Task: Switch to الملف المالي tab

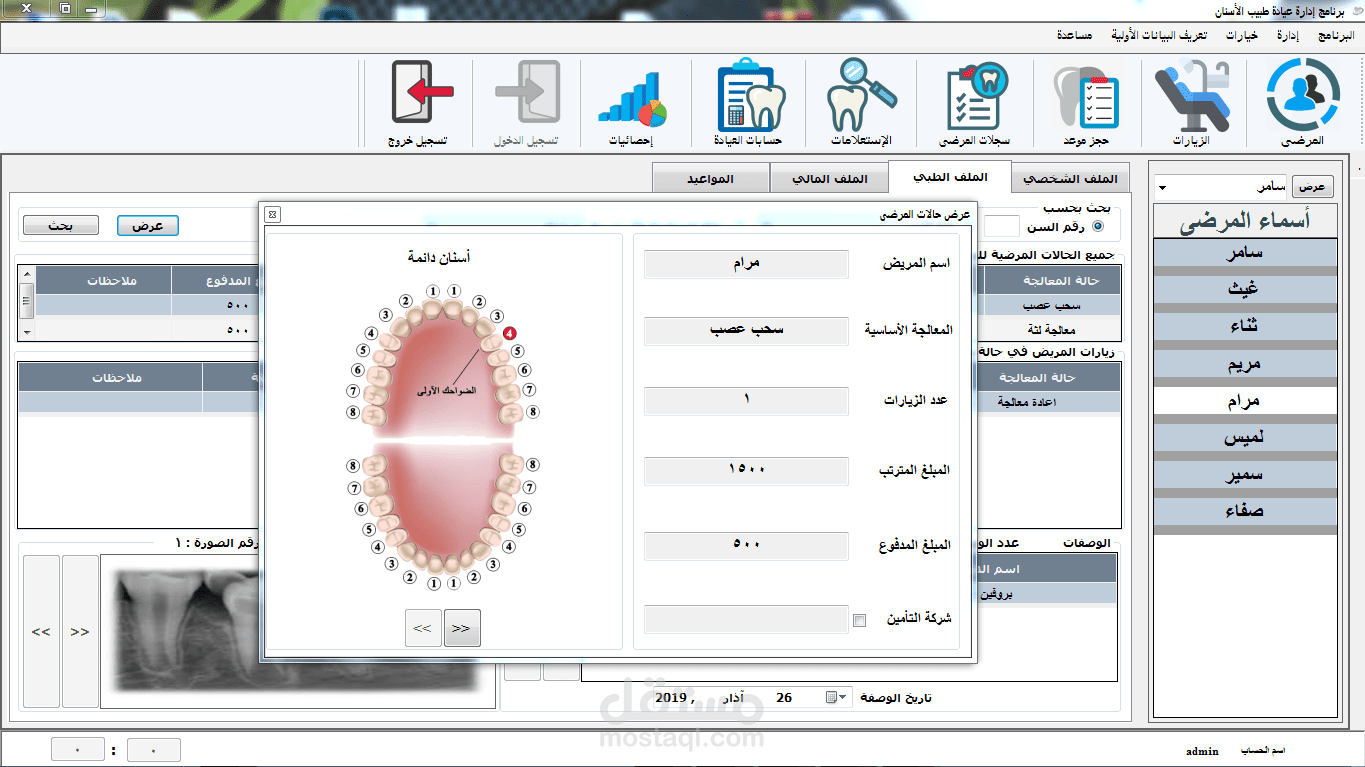Action: [x=830, y=179]
